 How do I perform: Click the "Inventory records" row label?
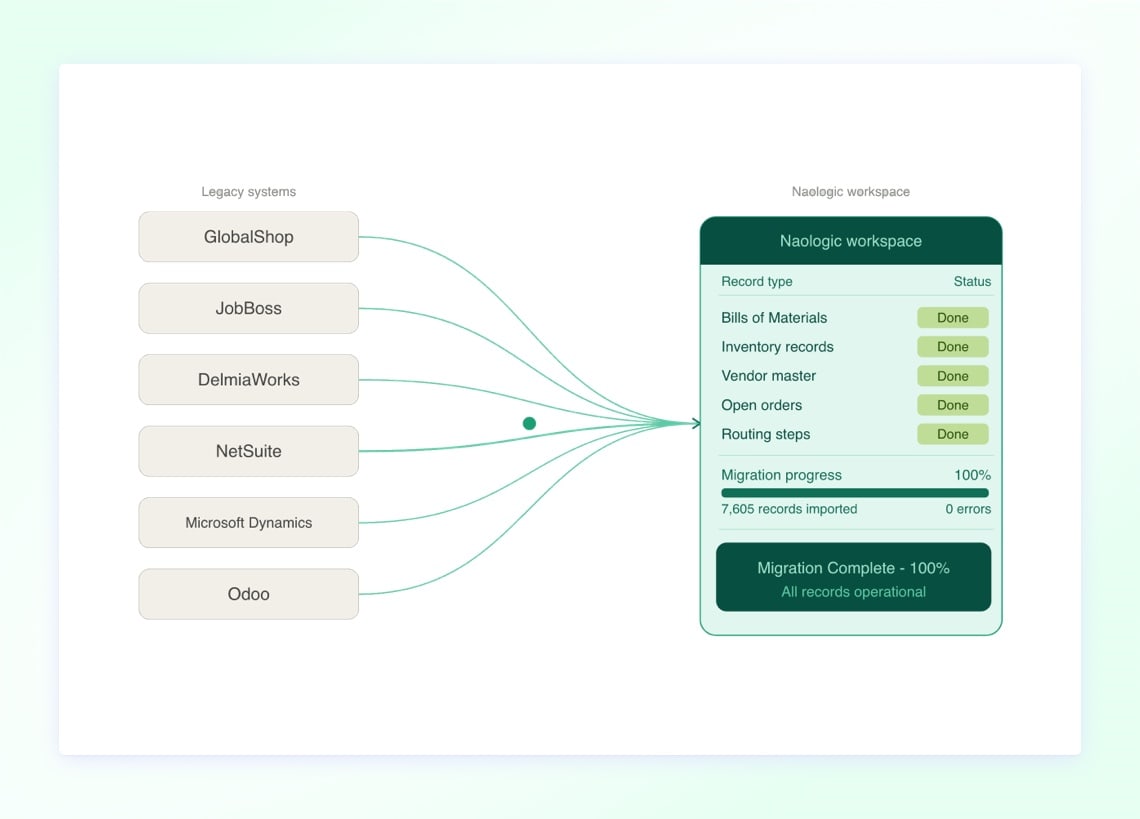click(x=777, y=347)
